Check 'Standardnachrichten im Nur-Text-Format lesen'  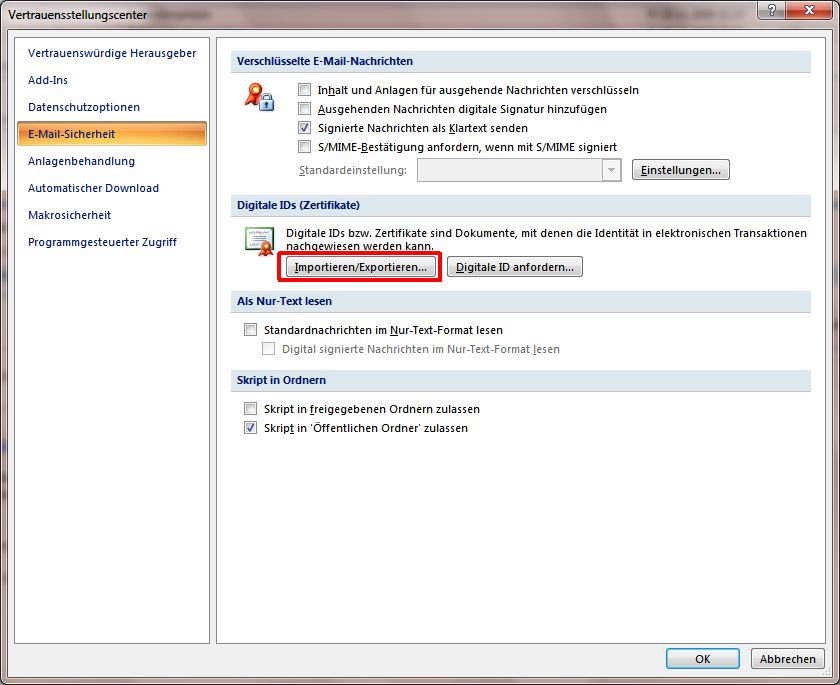[251, 330]
